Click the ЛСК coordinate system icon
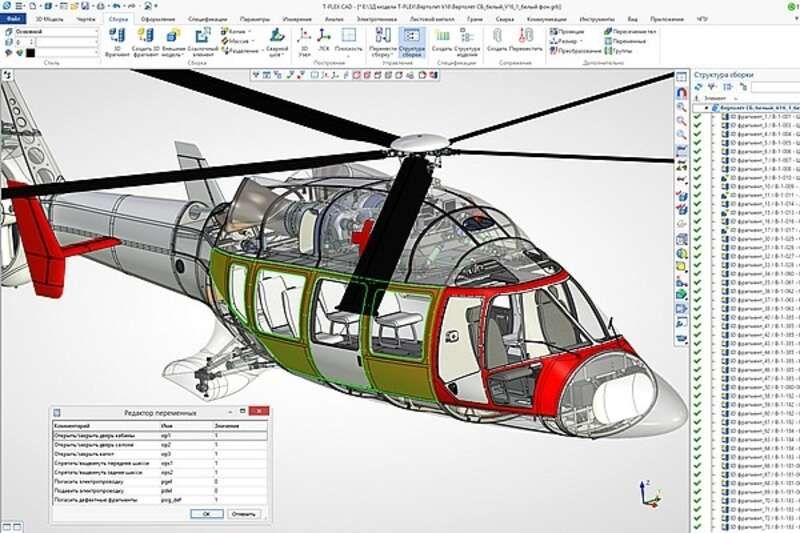This screenshot has height=533, width=800. pyautogui.click(x=323, y=38)
